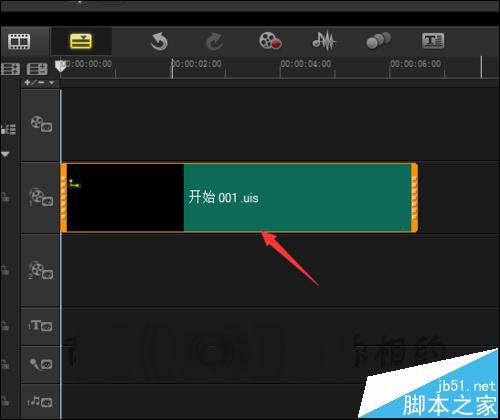Click ruler at 00:00:04:00

coord(306,64)
